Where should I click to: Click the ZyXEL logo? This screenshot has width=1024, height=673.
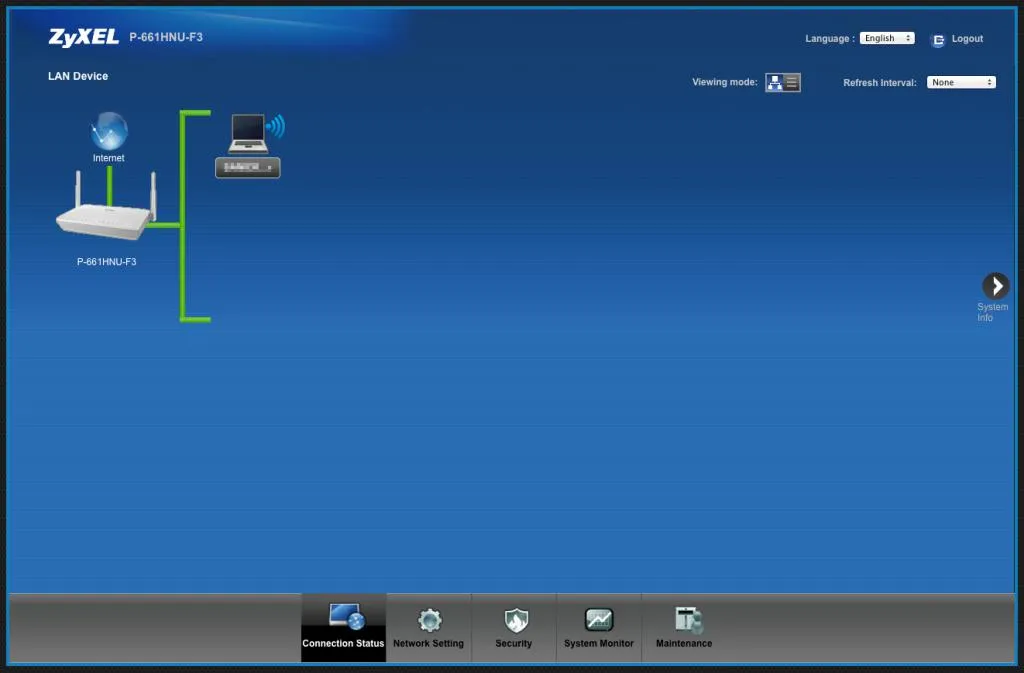(x=84, y=37)
